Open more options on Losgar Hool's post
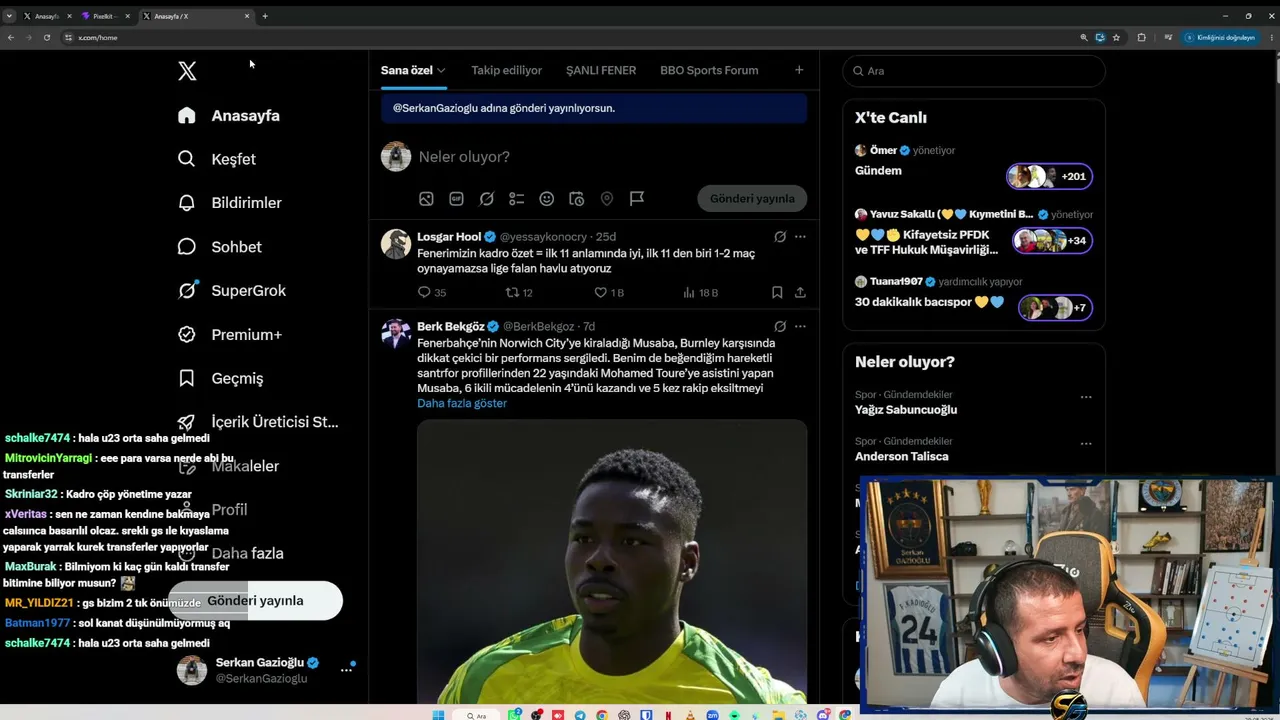 (x=800, y=237)
